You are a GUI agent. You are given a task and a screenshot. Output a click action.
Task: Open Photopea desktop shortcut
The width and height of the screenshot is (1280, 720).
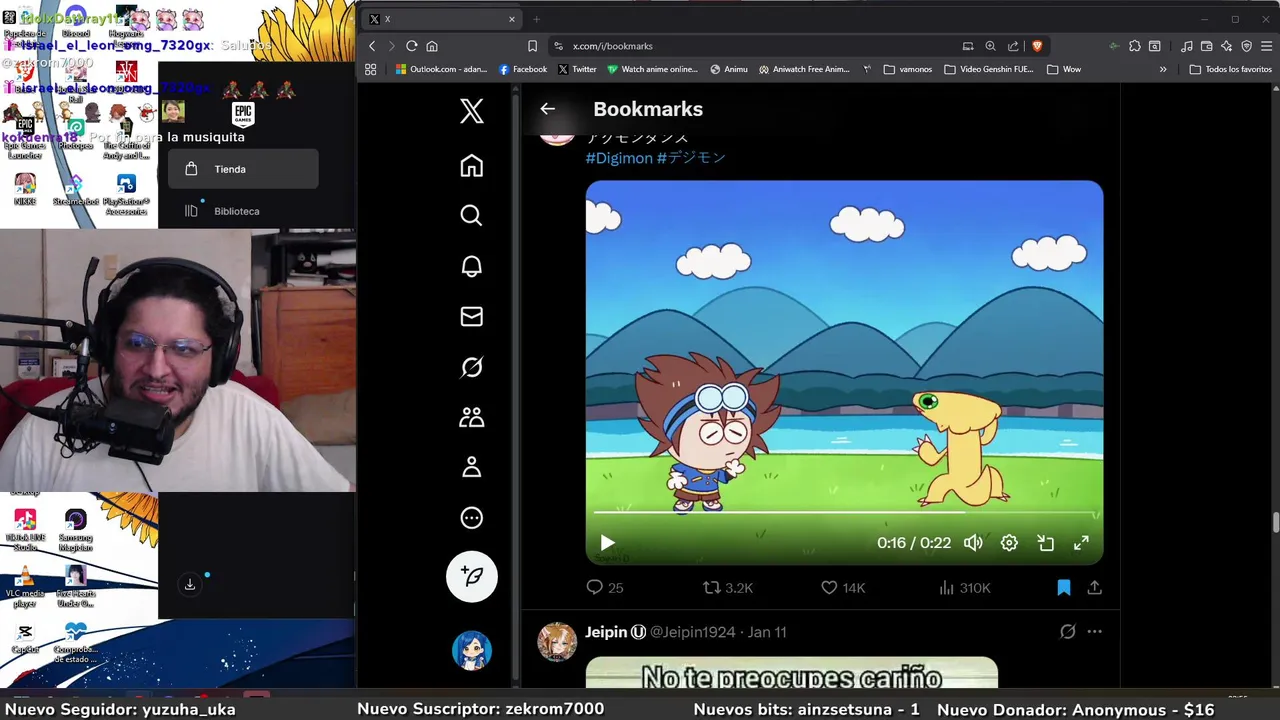pyautogui.click(x=76, y=135)
